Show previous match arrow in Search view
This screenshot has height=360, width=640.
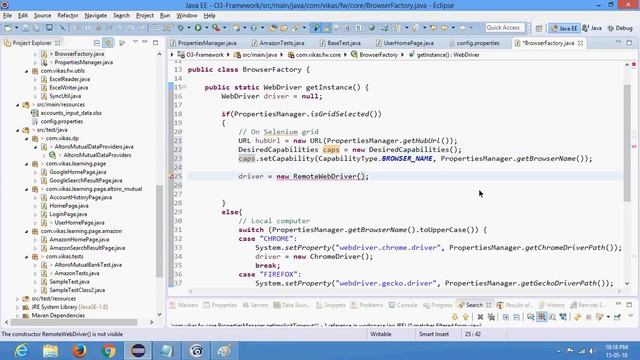tap(466, 317)
